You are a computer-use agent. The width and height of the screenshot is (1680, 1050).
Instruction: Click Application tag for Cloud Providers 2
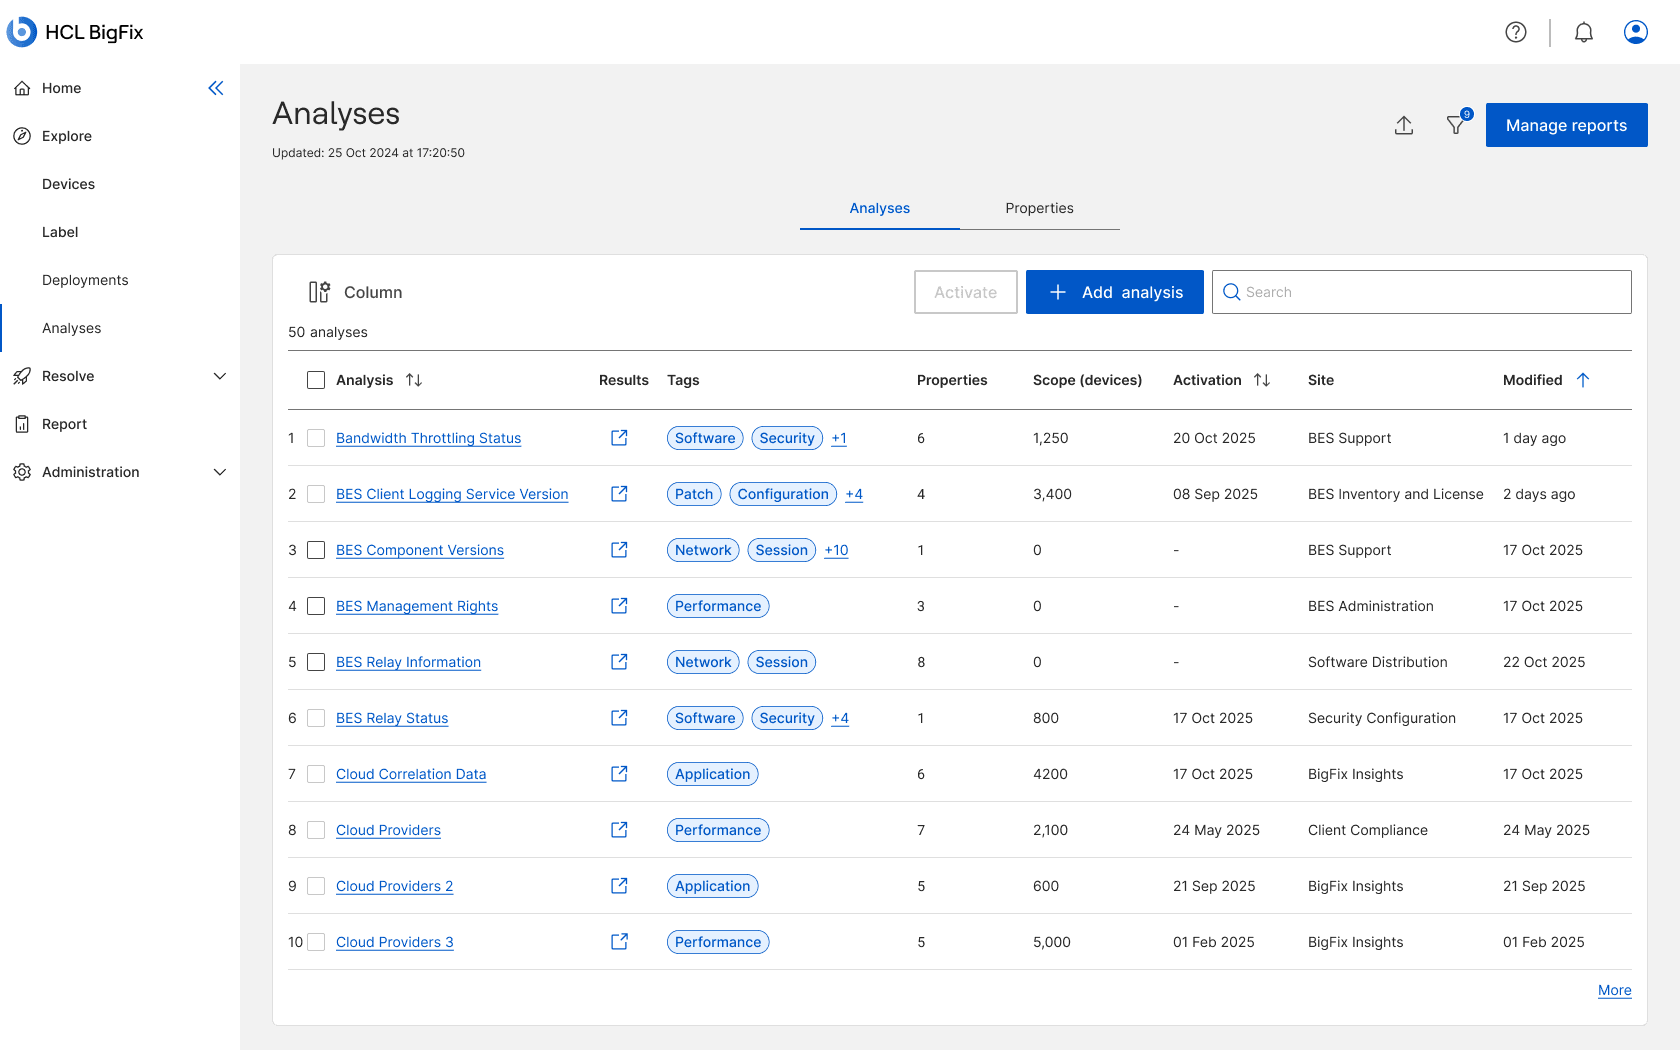(713, 886)
